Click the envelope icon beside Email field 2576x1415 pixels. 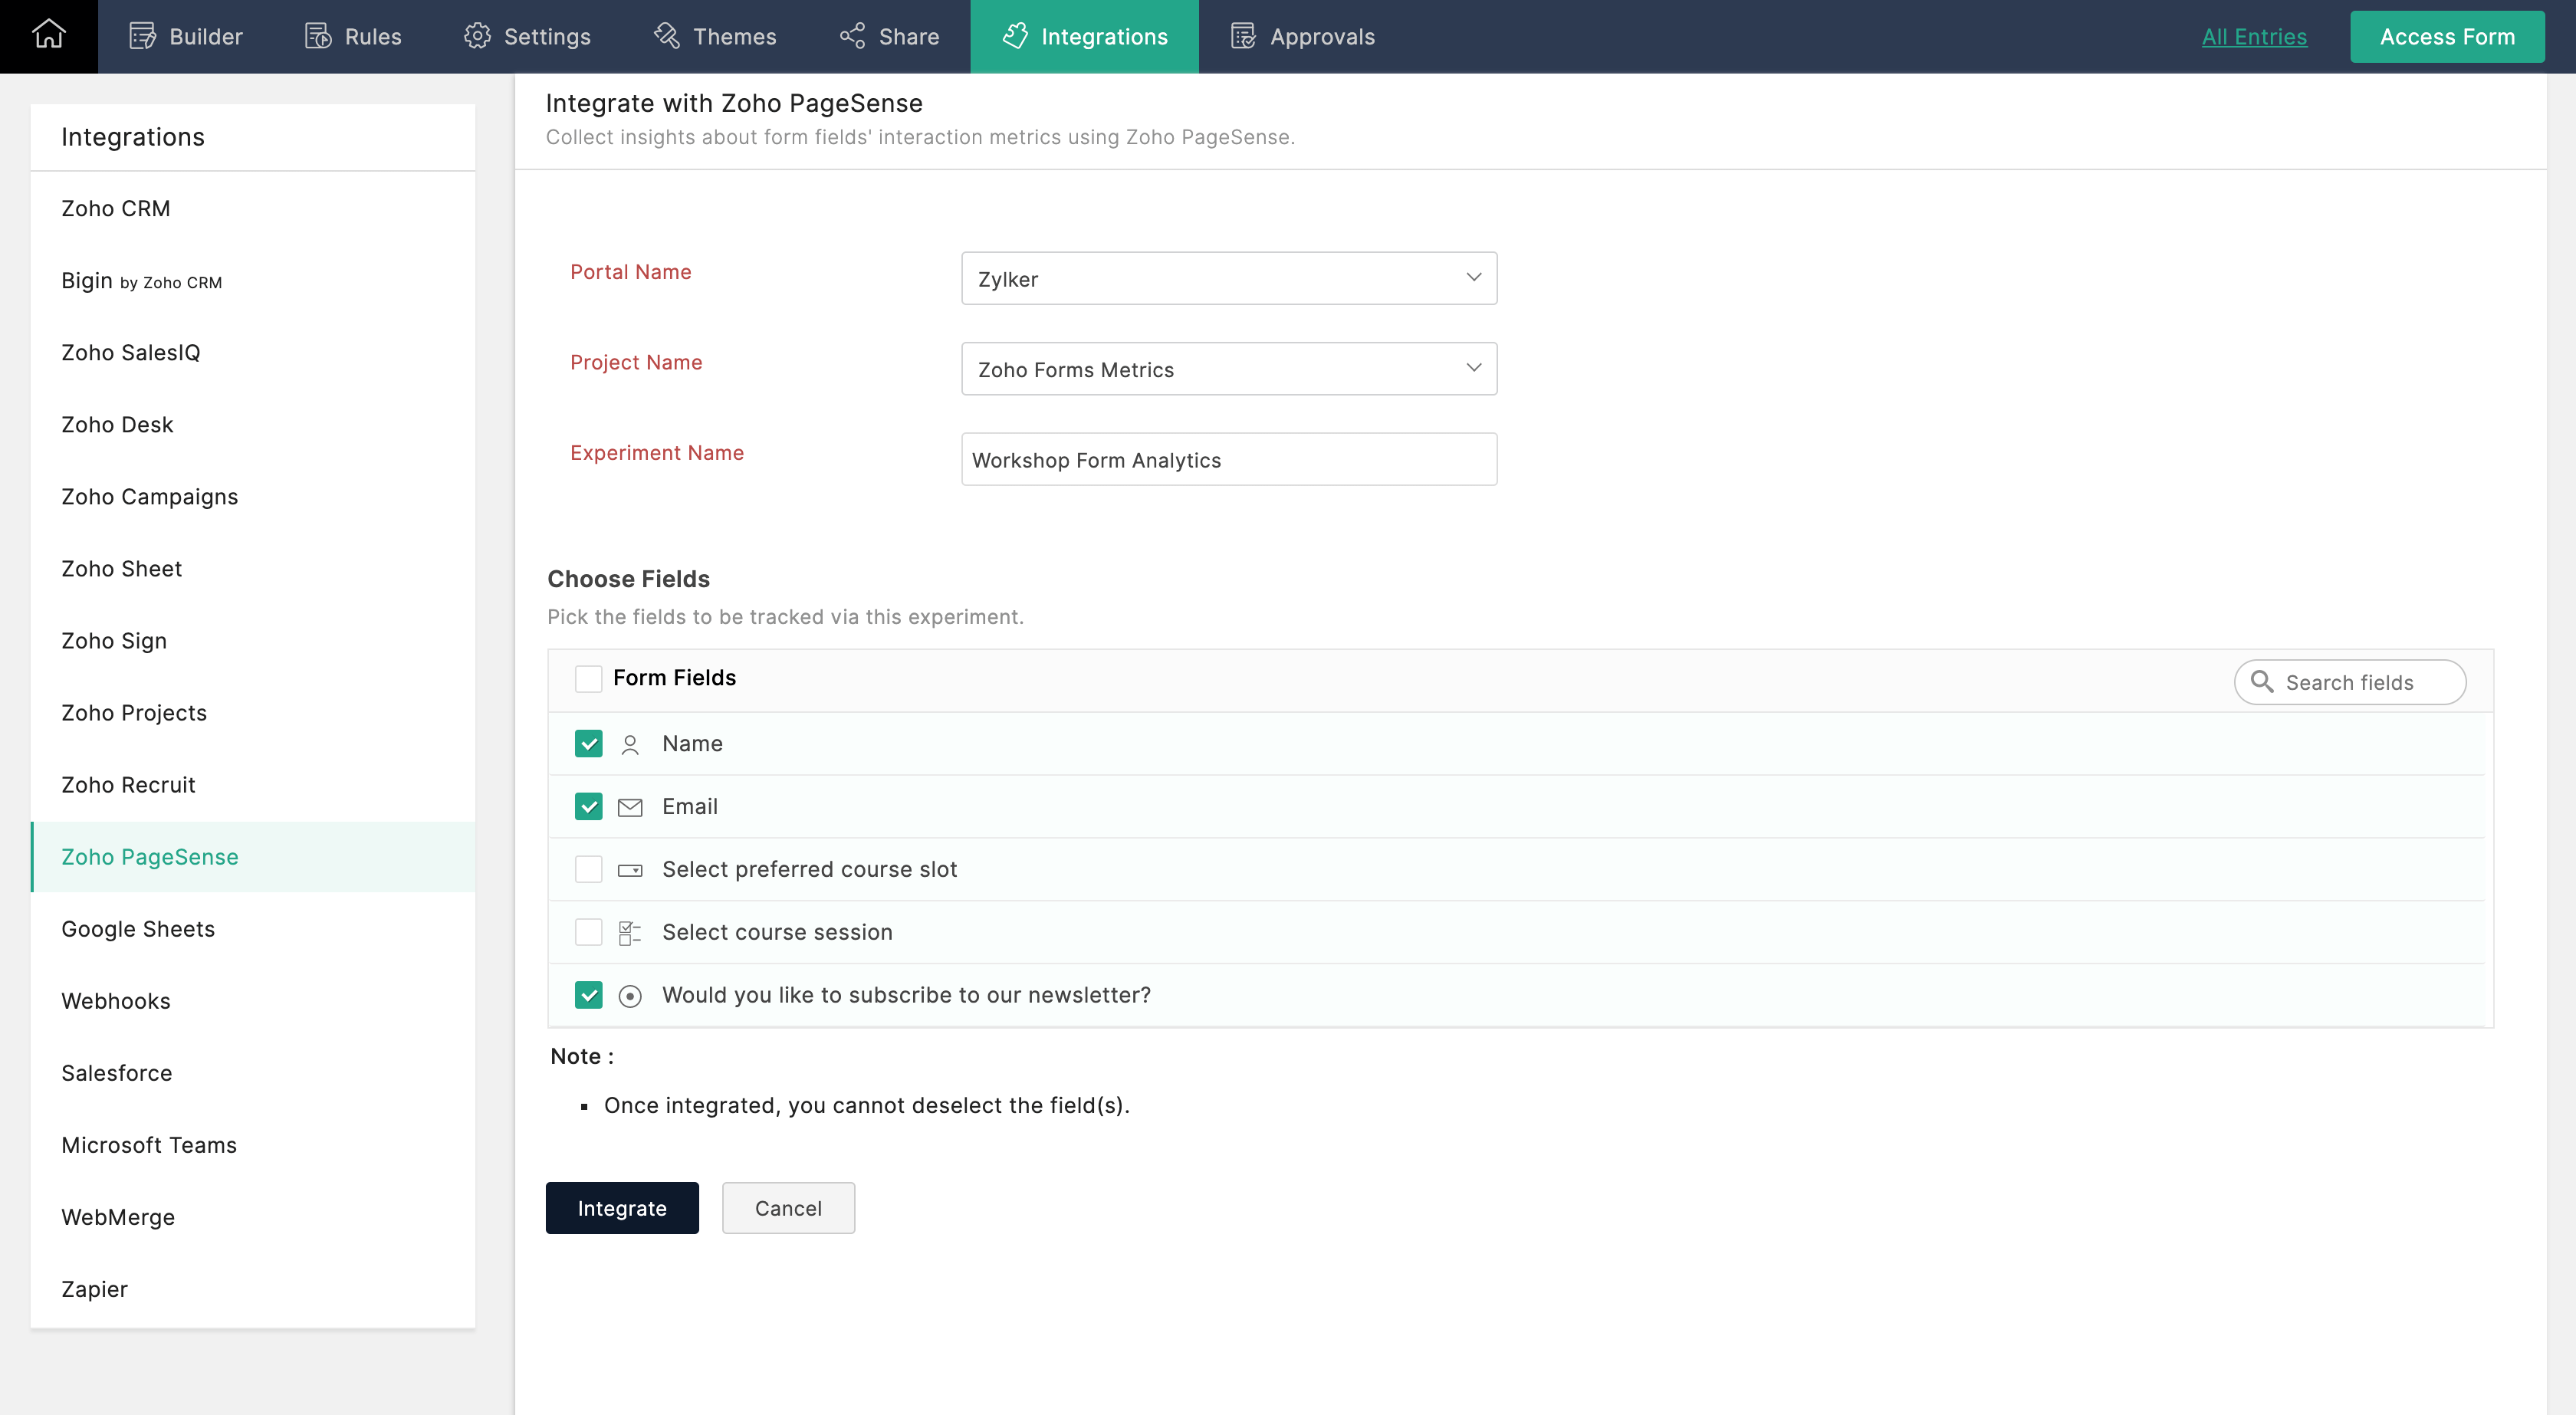[630, 808]
